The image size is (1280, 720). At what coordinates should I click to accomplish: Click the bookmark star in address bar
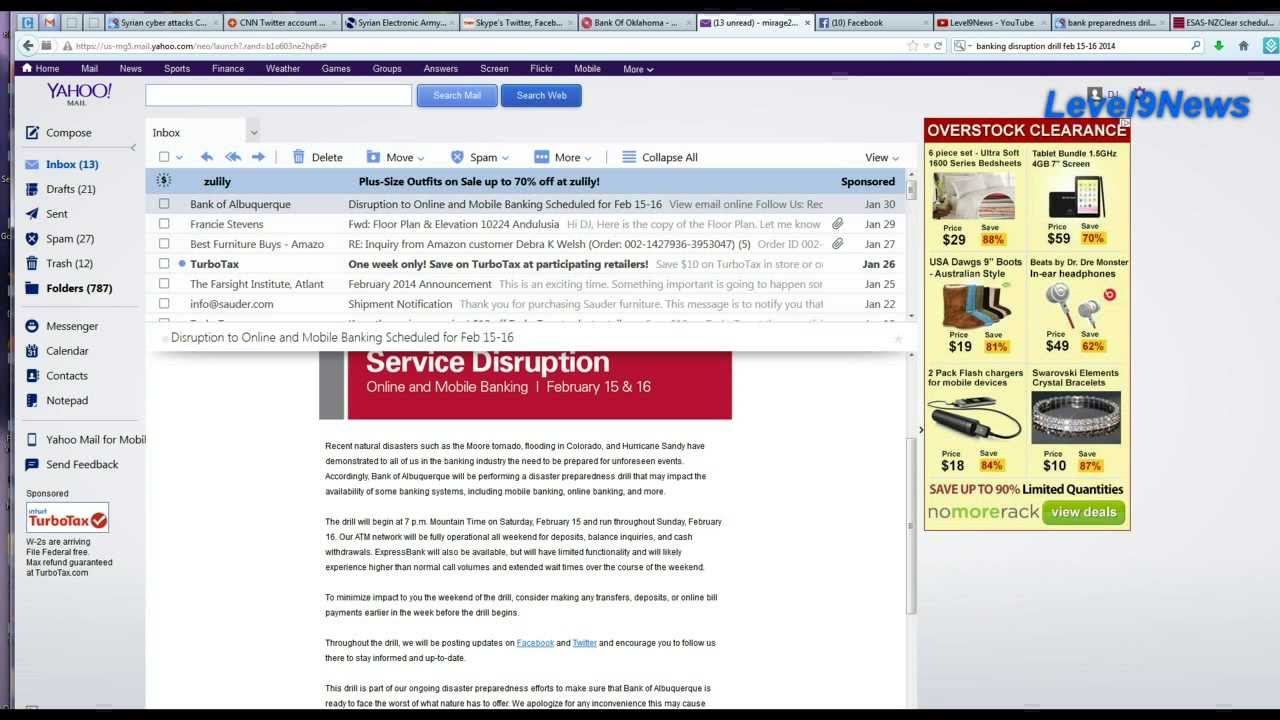(912, 45)
